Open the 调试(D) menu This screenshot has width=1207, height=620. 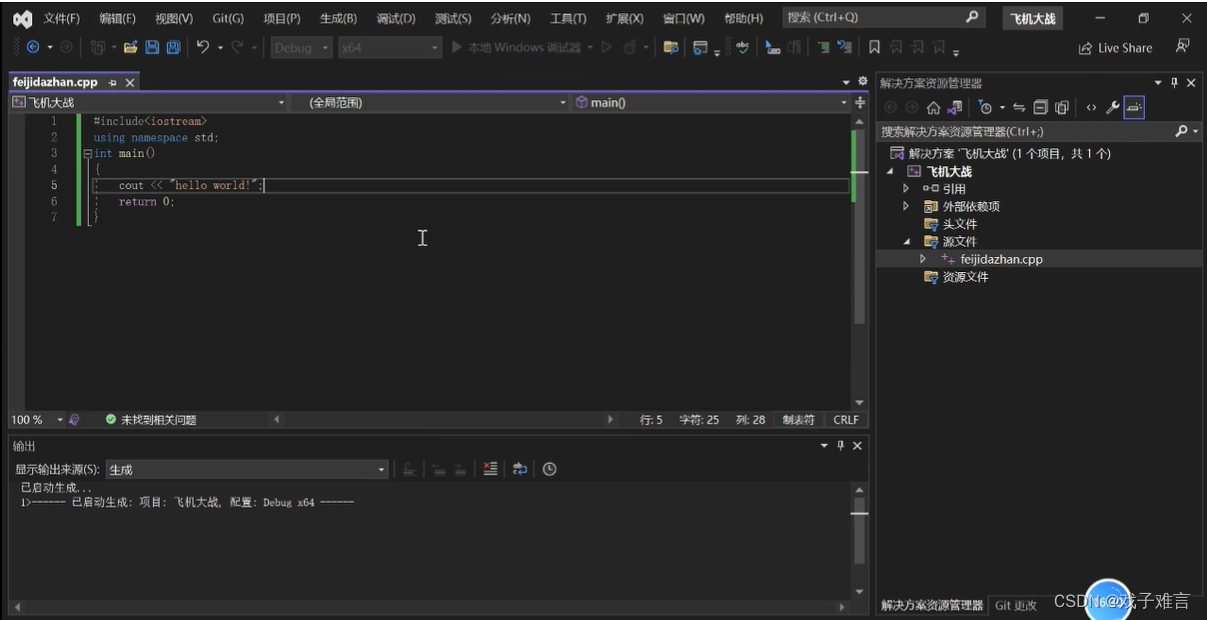tap(396, 18)
